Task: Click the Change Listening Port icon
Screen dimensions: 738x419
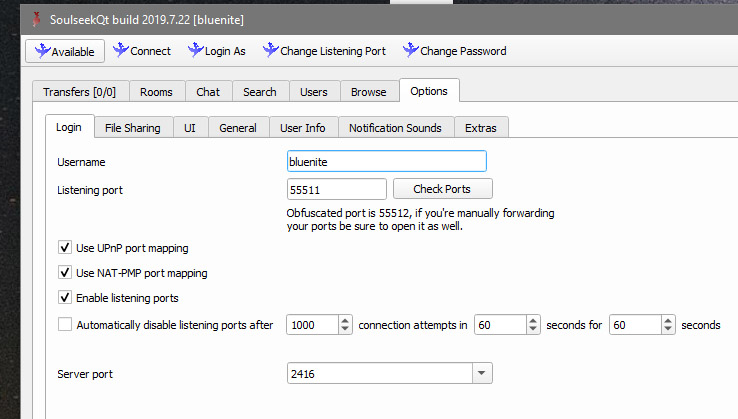Action: 269,50
